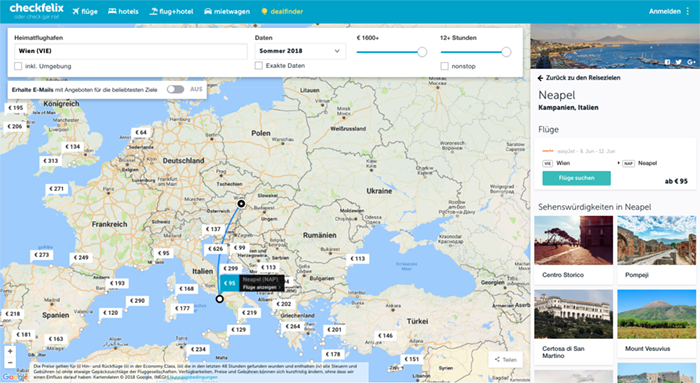The width and height of the screenshot is (700, 383).
Task: Click the Flüge suchen button
Action: point(576,178)
